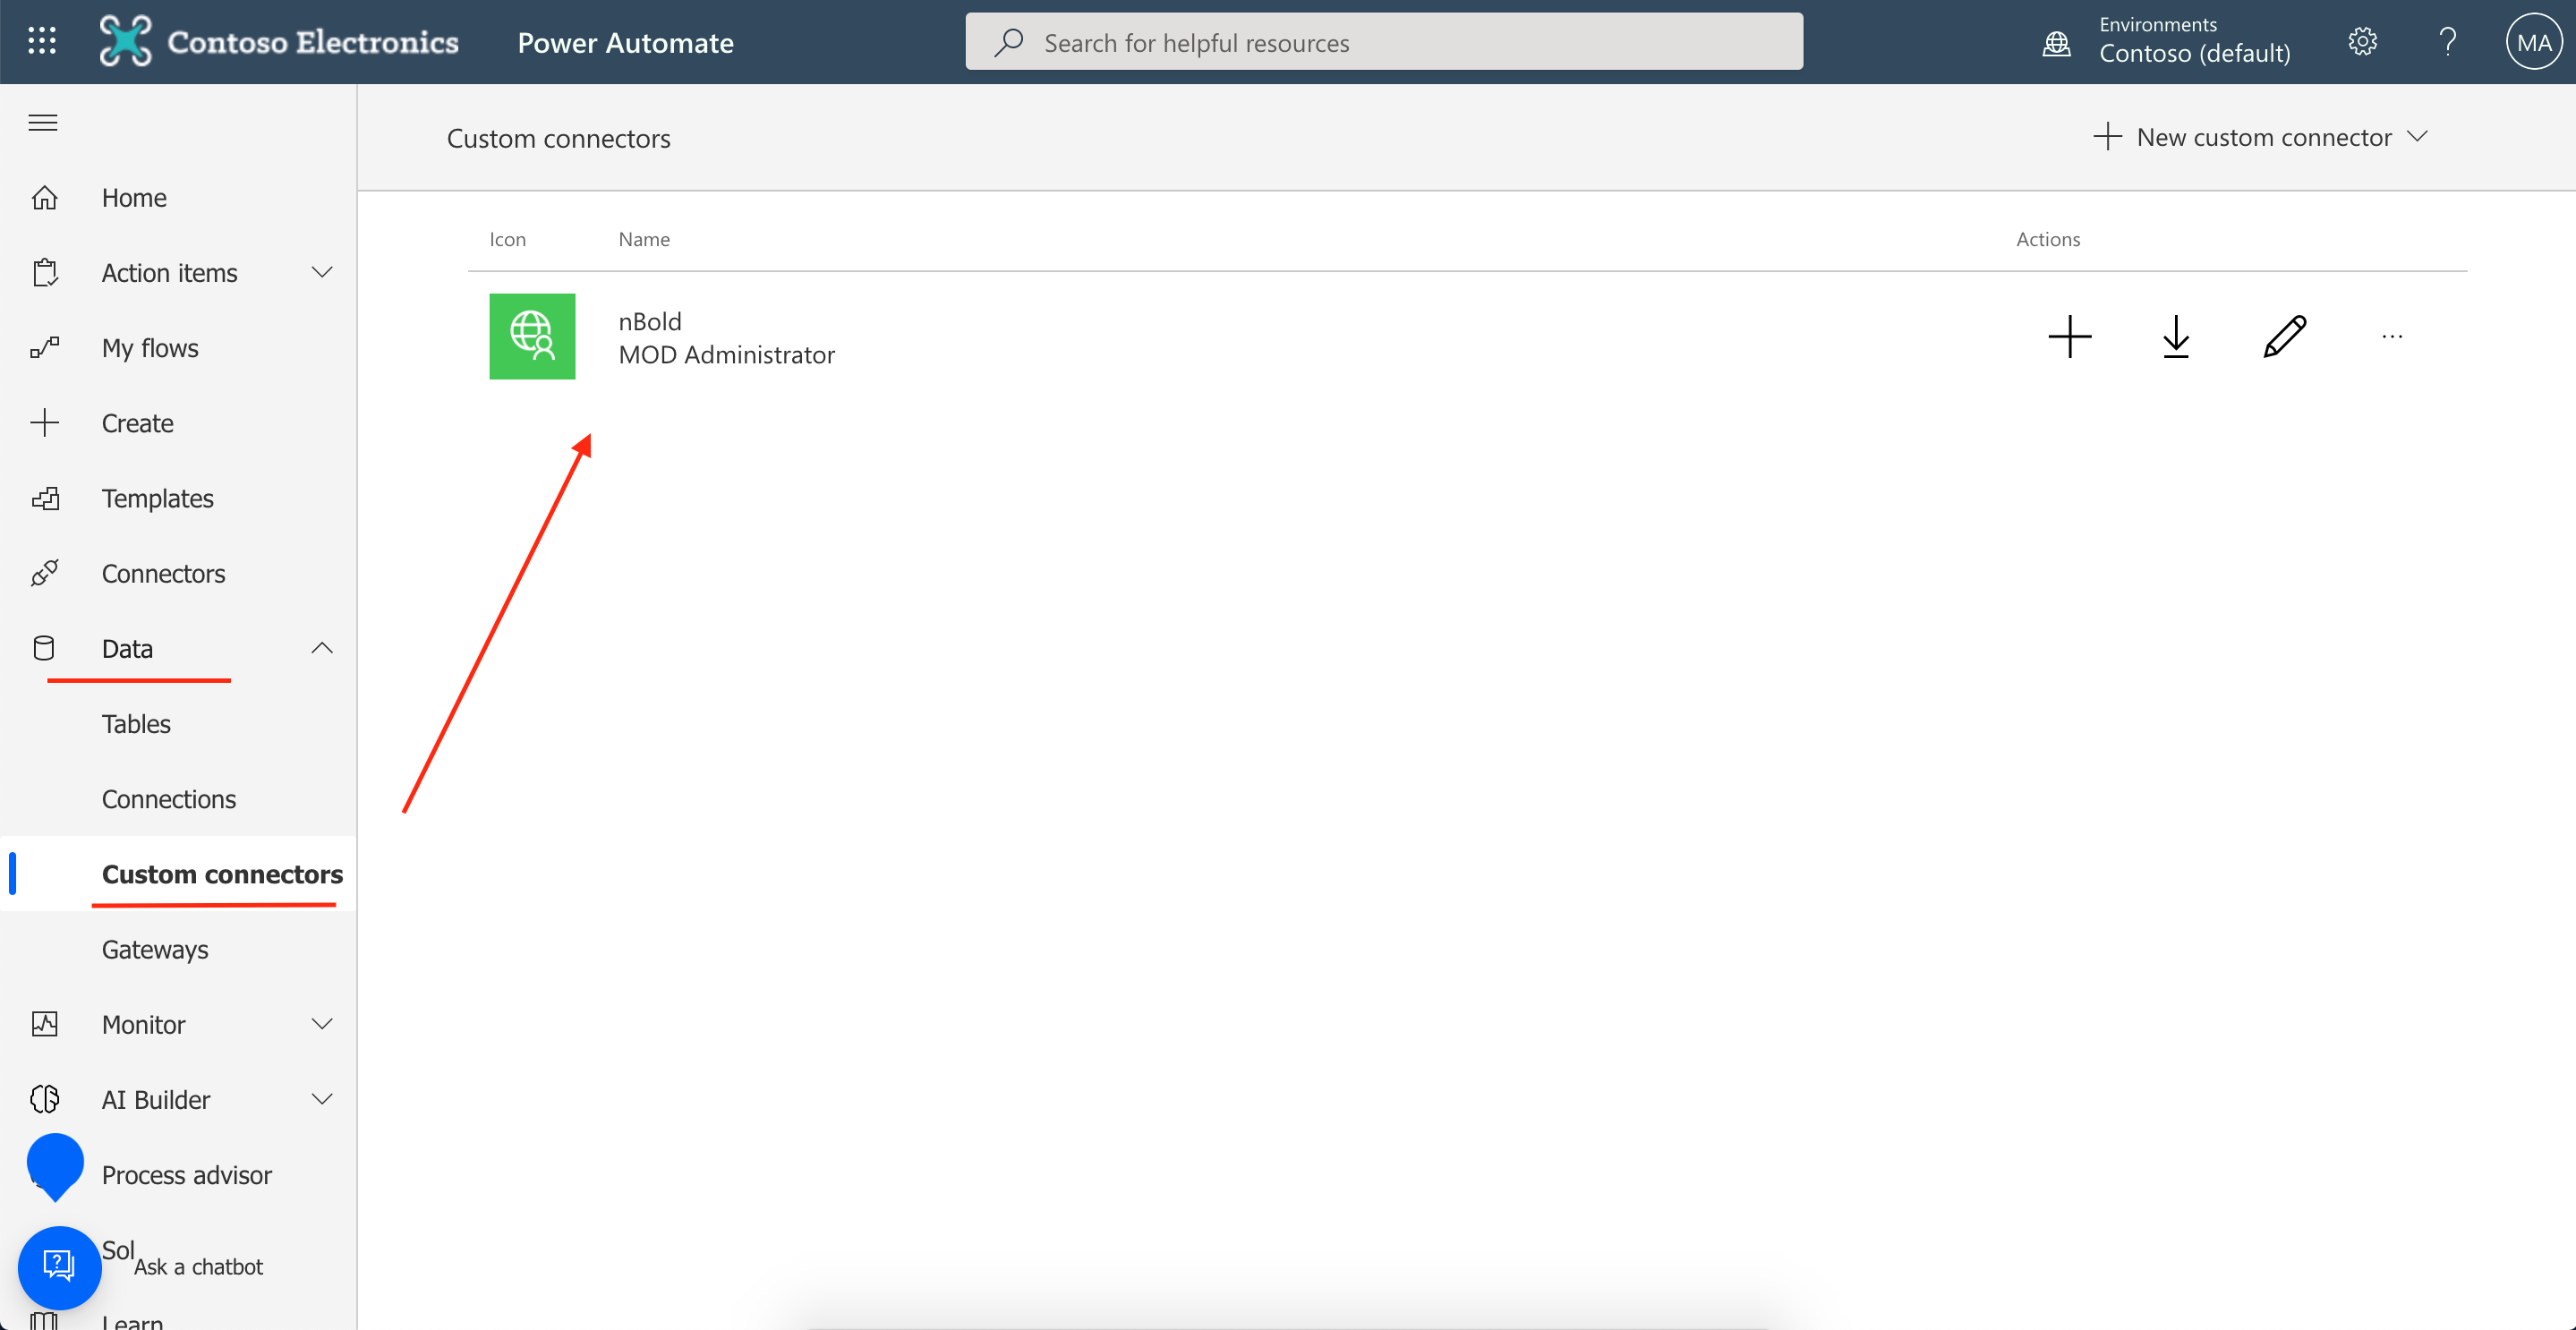Open the app launcher waffle icon

[x=42, y=41]
